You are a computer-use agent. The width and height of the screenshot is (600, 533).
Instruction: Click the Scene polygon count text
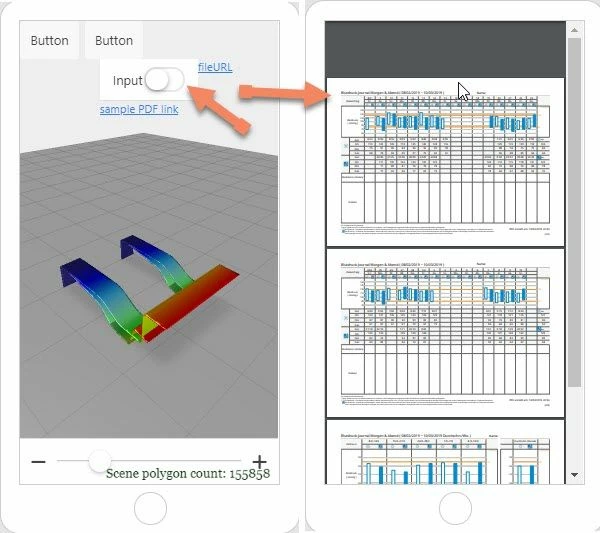pos(188,474)
